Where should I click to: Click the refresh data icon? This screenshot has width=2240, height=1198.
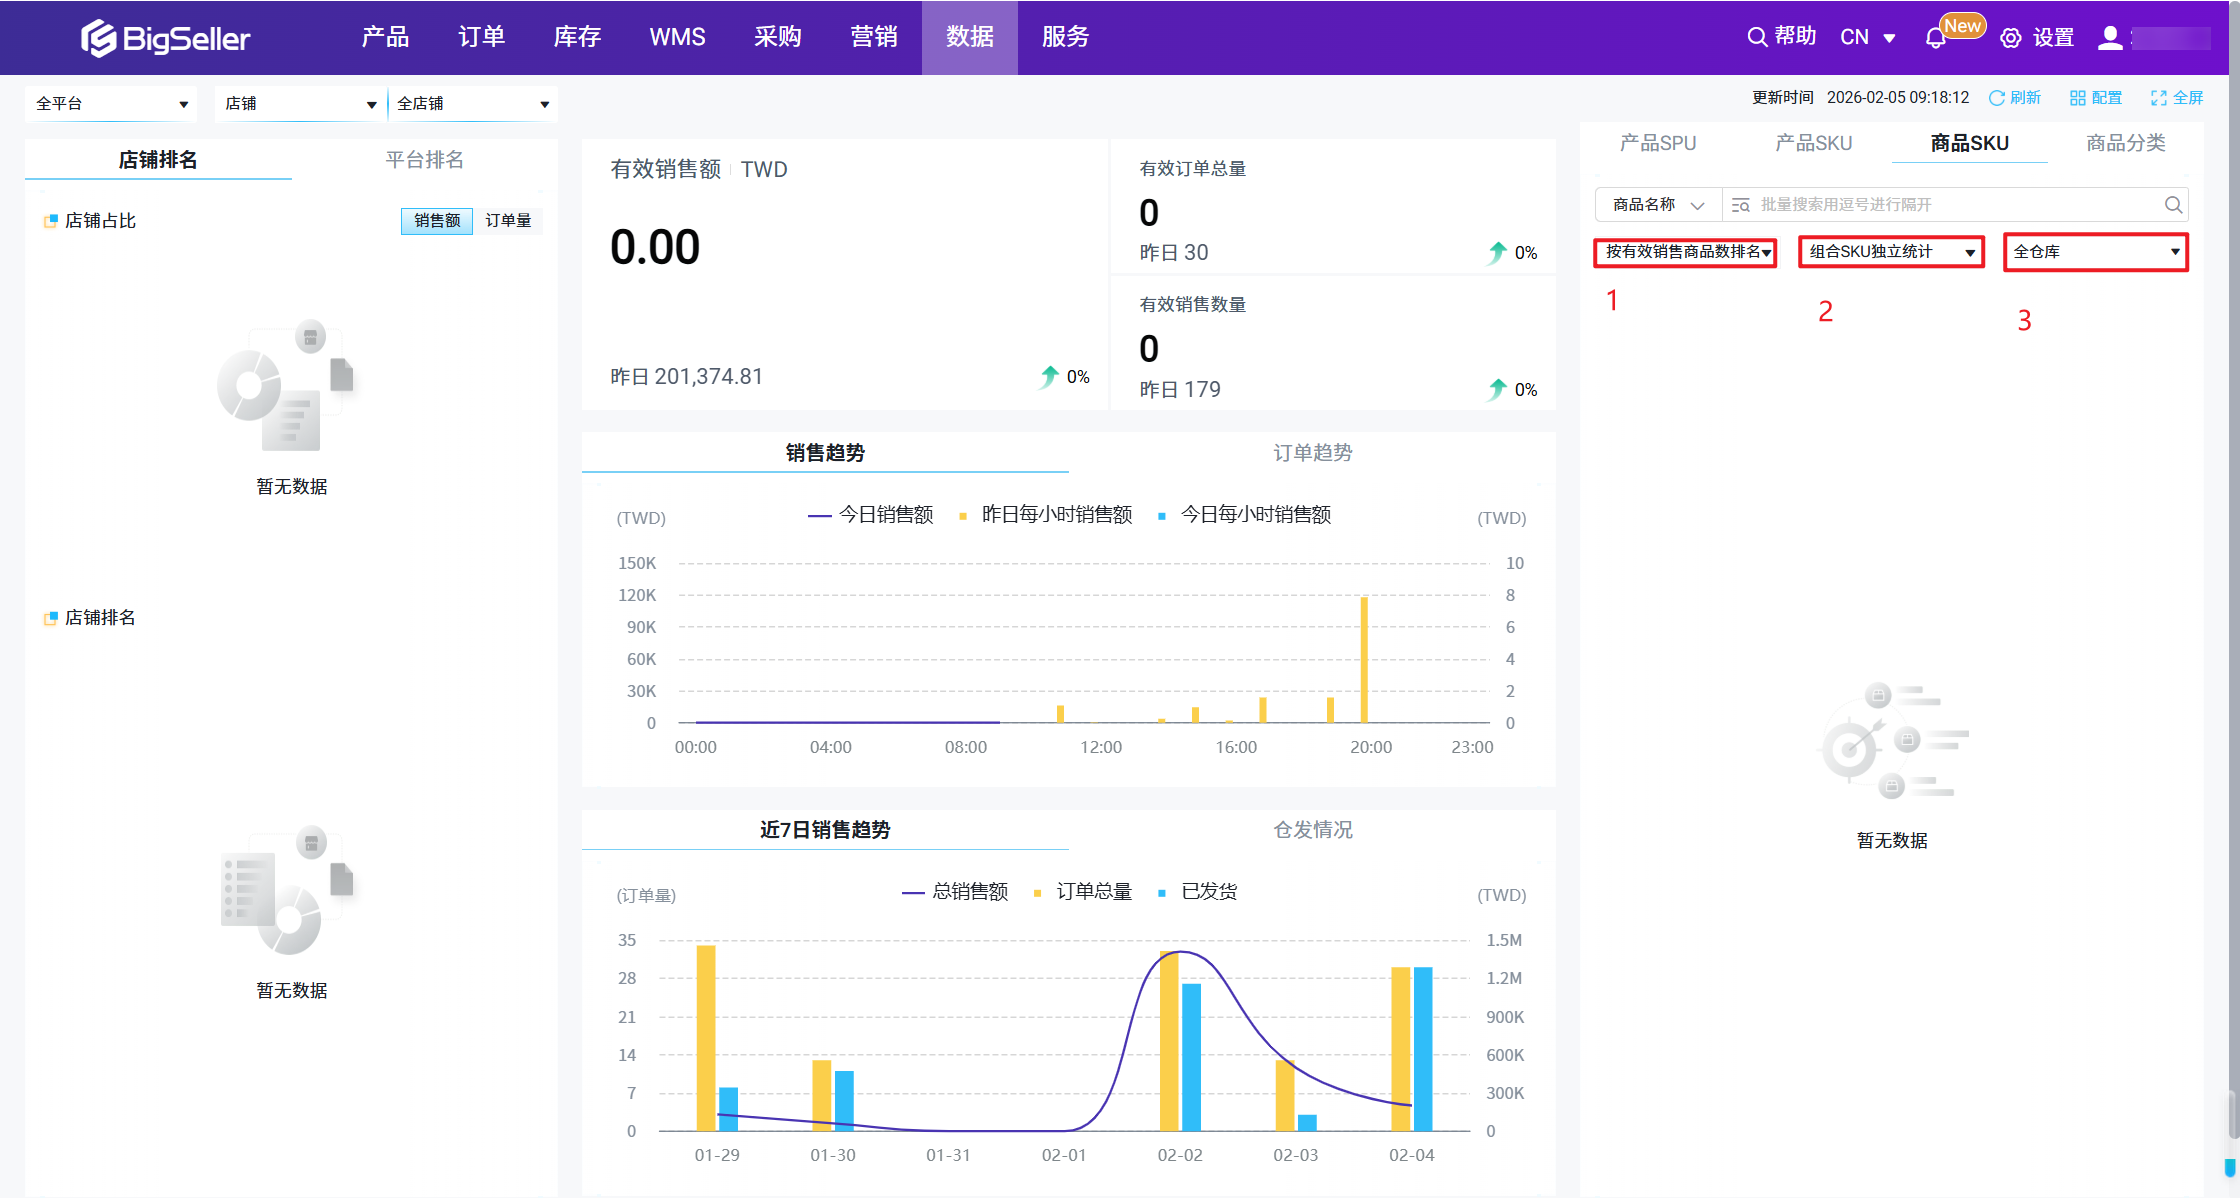pyautogui.click(x=1997, y=98)
